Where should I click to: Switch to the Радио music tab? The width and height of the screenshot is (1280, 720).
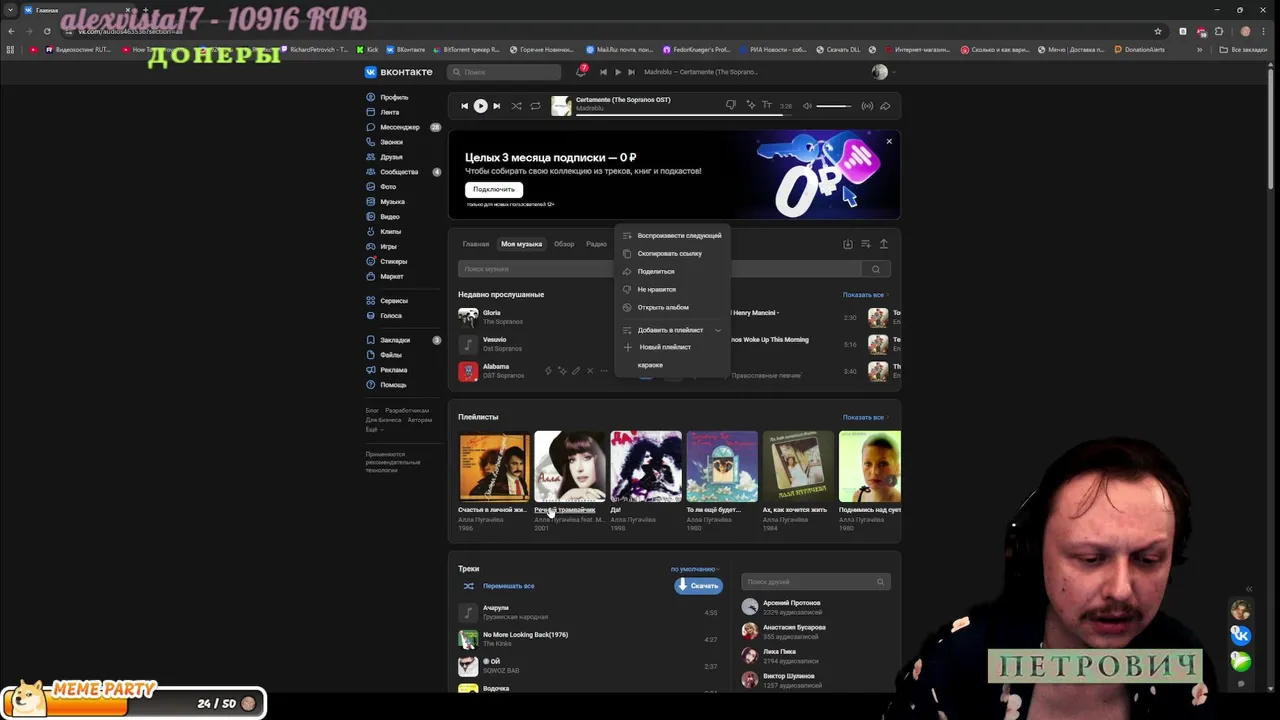click(596, 244)
